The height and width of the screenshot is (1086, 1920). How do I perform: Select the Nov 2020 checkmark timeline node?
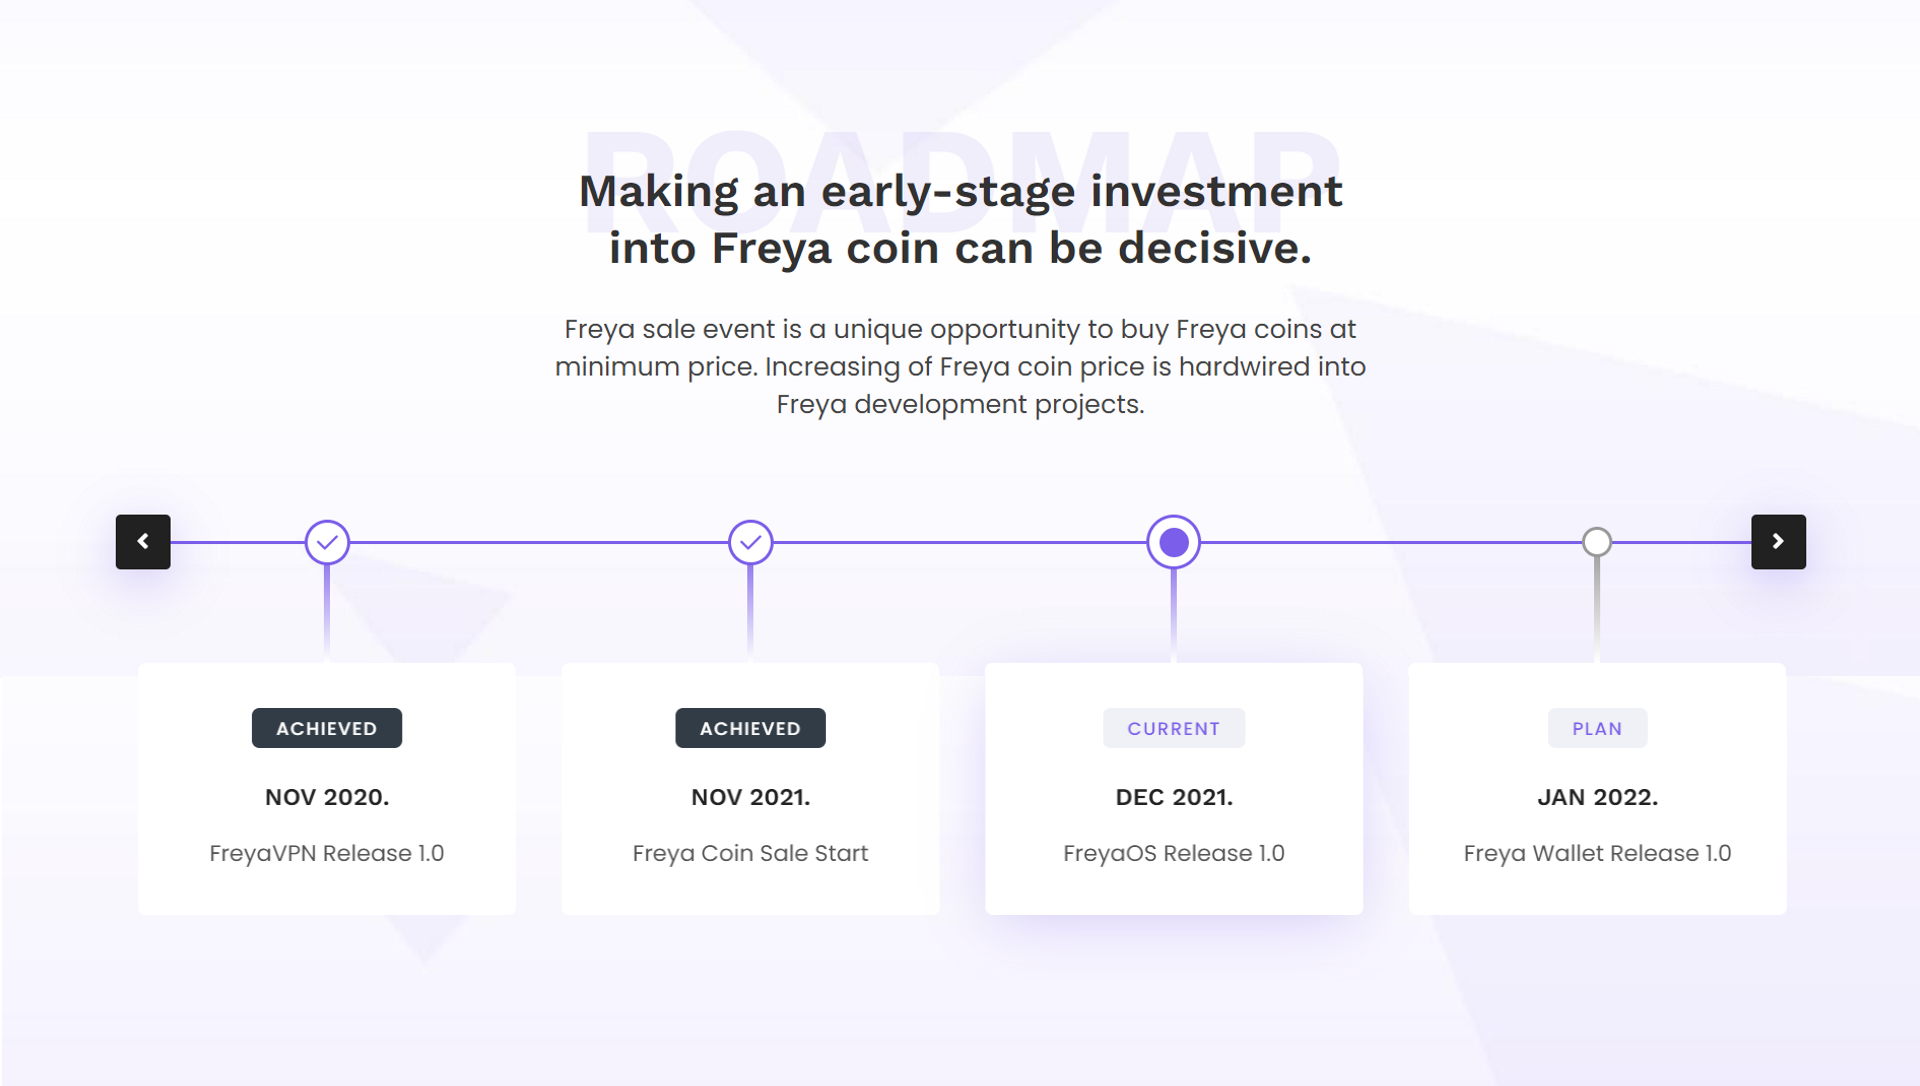[327, 542]
